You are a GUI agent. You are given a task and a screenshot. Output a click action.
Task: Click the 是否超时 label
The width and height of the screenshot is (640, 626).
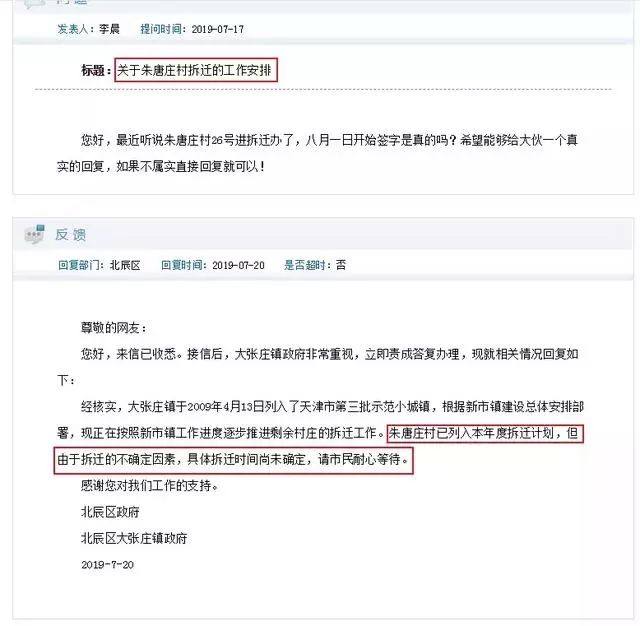click(x=304, y=265)
